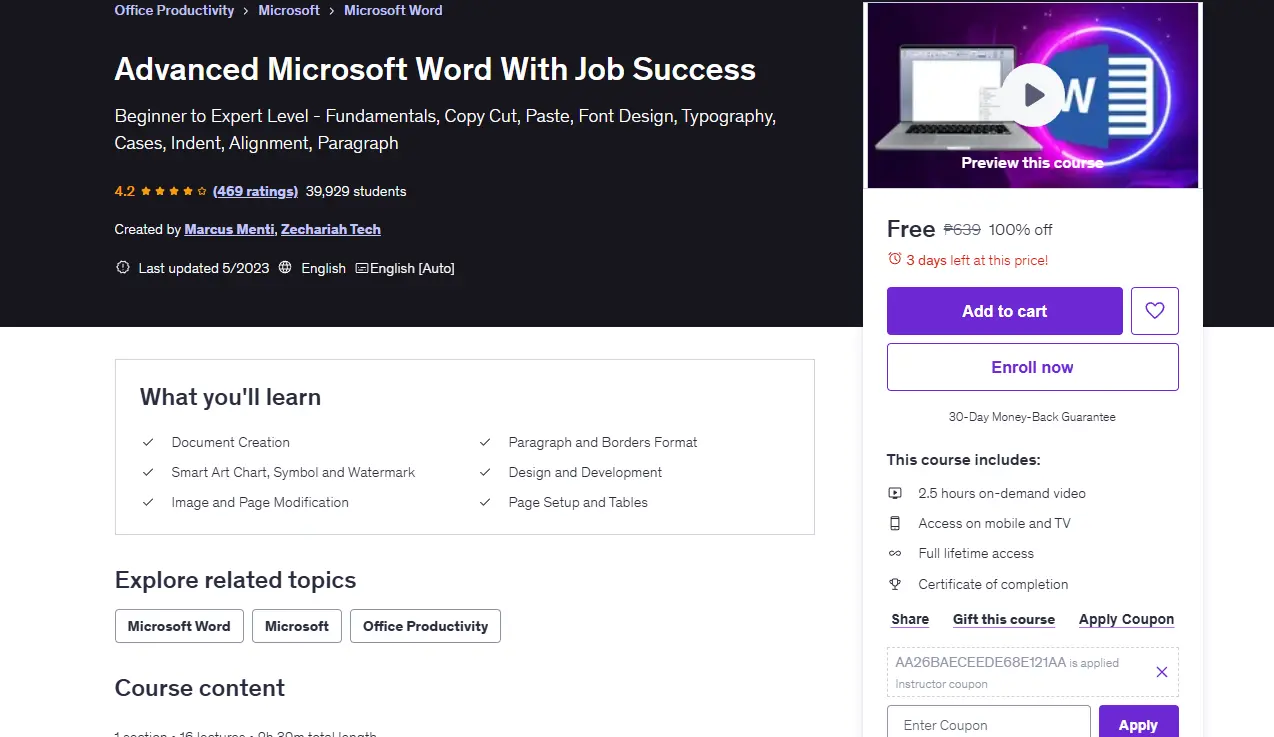This screenshot has width=1274, height=737.
Task: Click 'Preview this course' caption
Action: (1033, 162)
